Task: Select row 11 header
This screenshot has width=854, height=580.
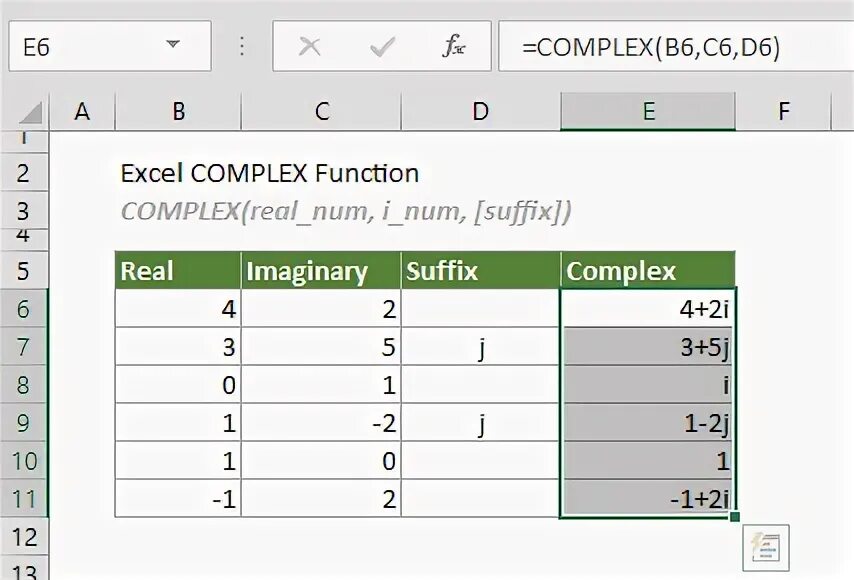Action: coord(24,499)
